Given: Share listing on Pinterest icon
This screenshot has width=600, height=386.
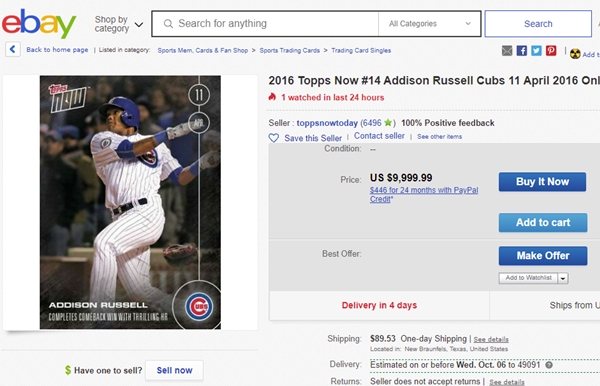Looking at the screenshot, I should coord(551,50).
